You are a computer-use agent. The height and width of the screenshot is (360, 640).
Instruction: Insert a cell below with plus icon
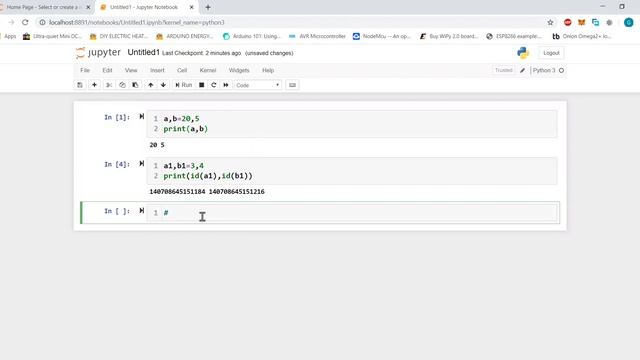pos(94,85)
